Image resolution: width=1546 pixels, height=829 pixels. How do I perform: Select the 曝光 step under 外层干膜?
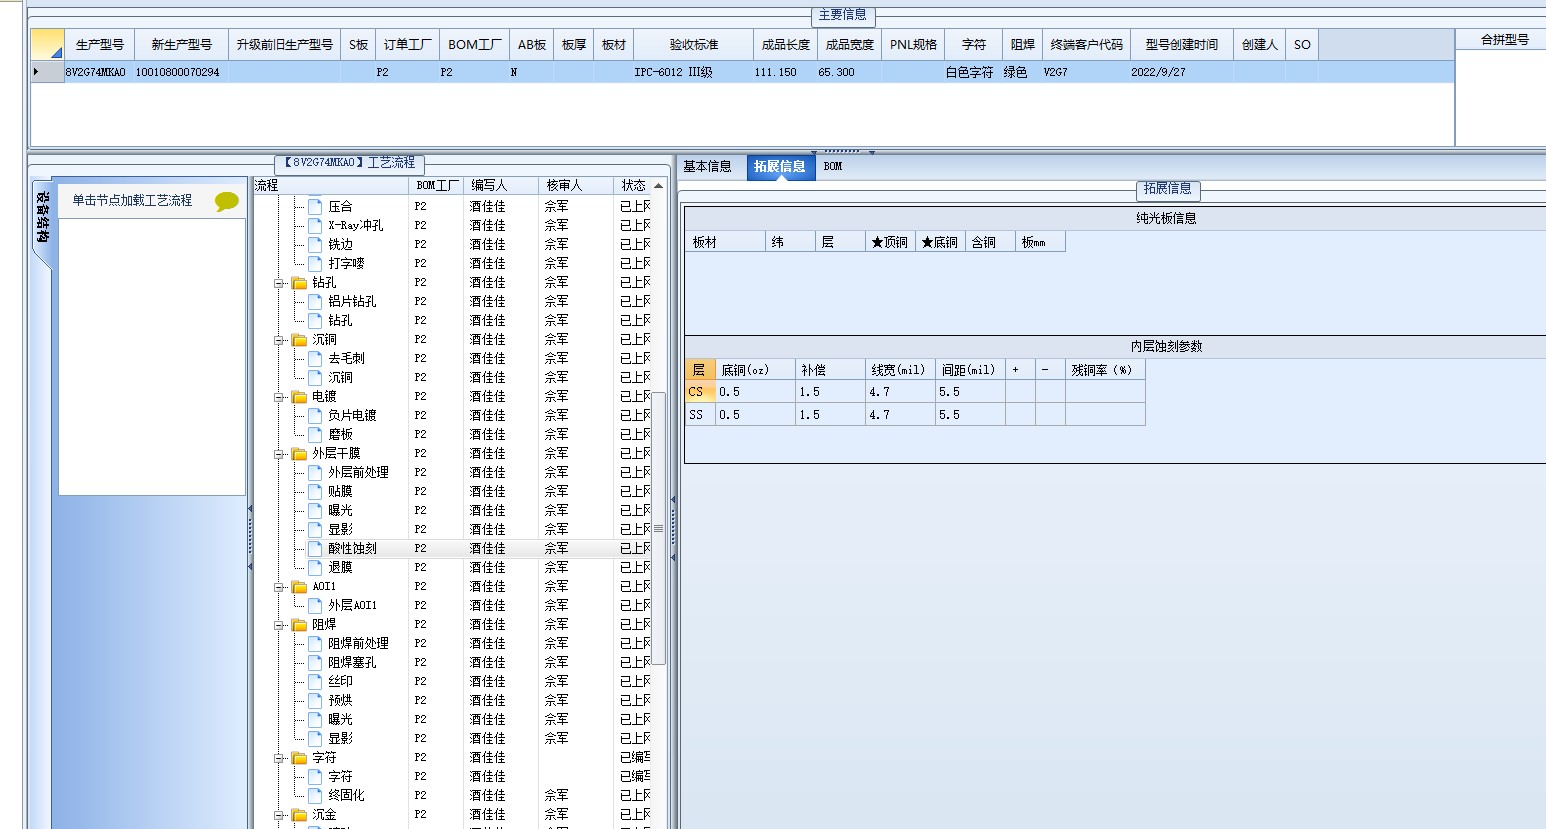[340, 510]
